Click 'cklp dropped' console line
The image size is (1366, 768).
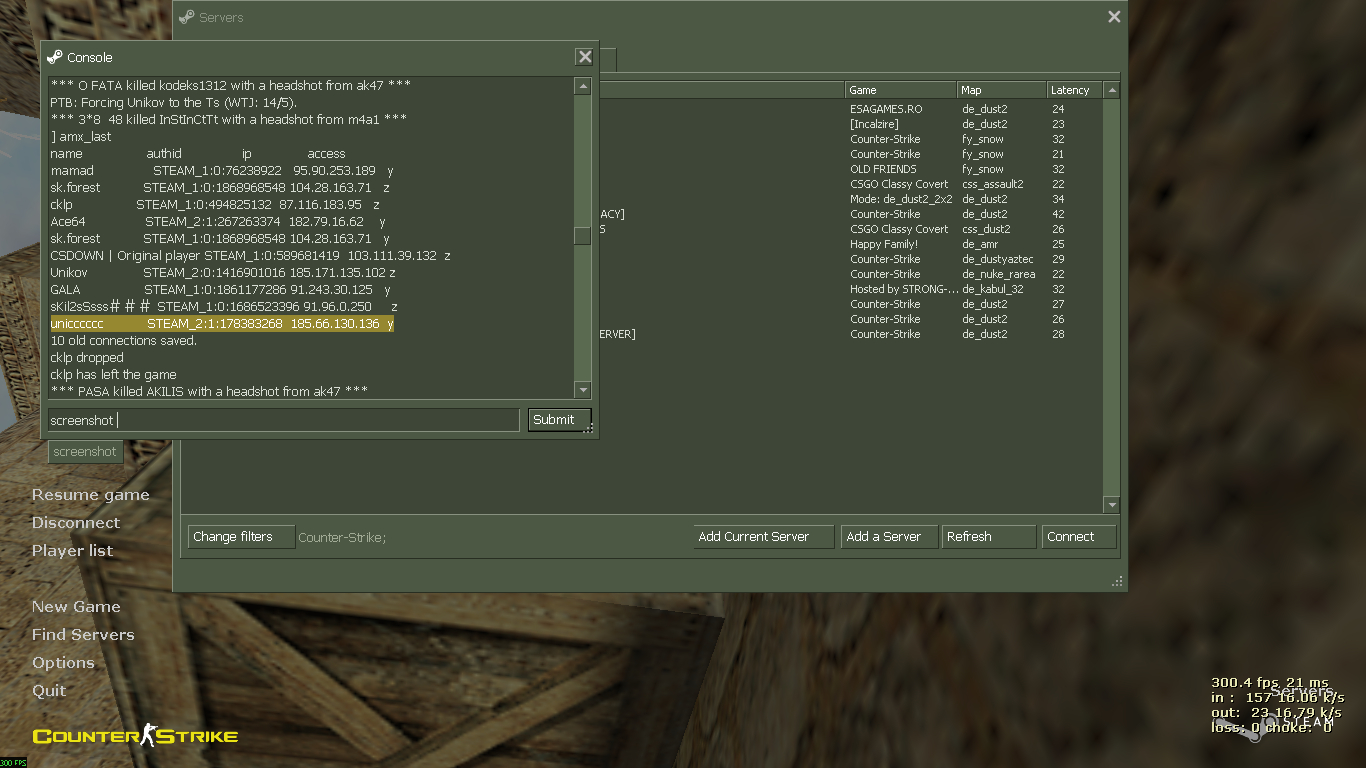click(x=87, y=358)
